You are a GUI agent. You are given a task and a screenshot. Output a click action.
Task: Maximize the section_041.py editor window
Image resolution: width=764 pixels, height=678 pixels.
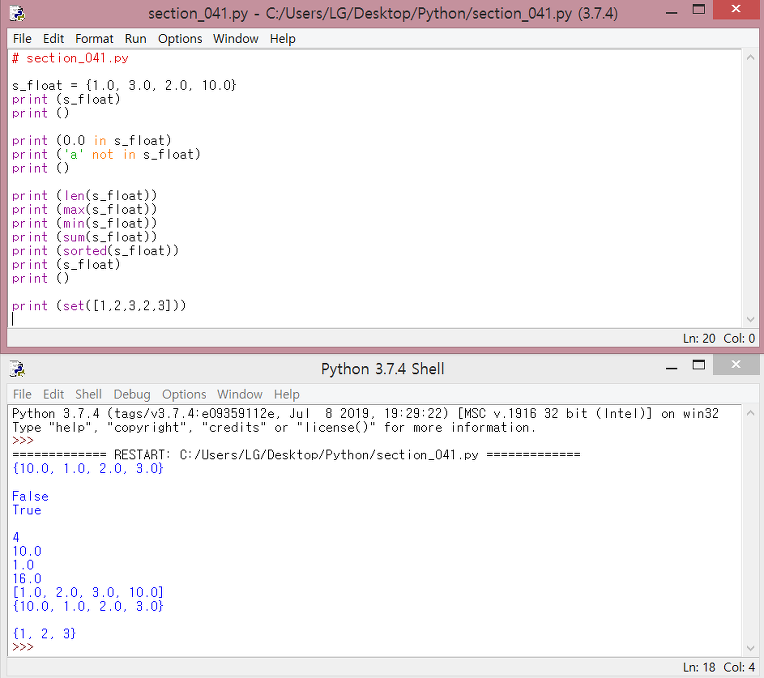tap(699, 10)
